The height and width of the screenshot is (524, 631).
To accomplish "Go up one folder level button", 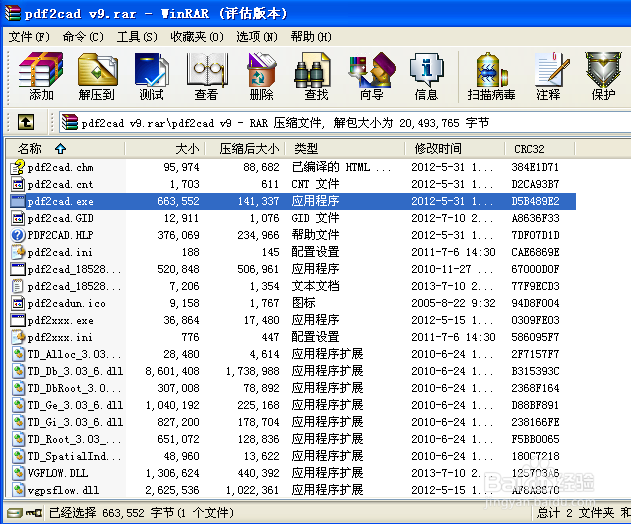I will point(26,122).
